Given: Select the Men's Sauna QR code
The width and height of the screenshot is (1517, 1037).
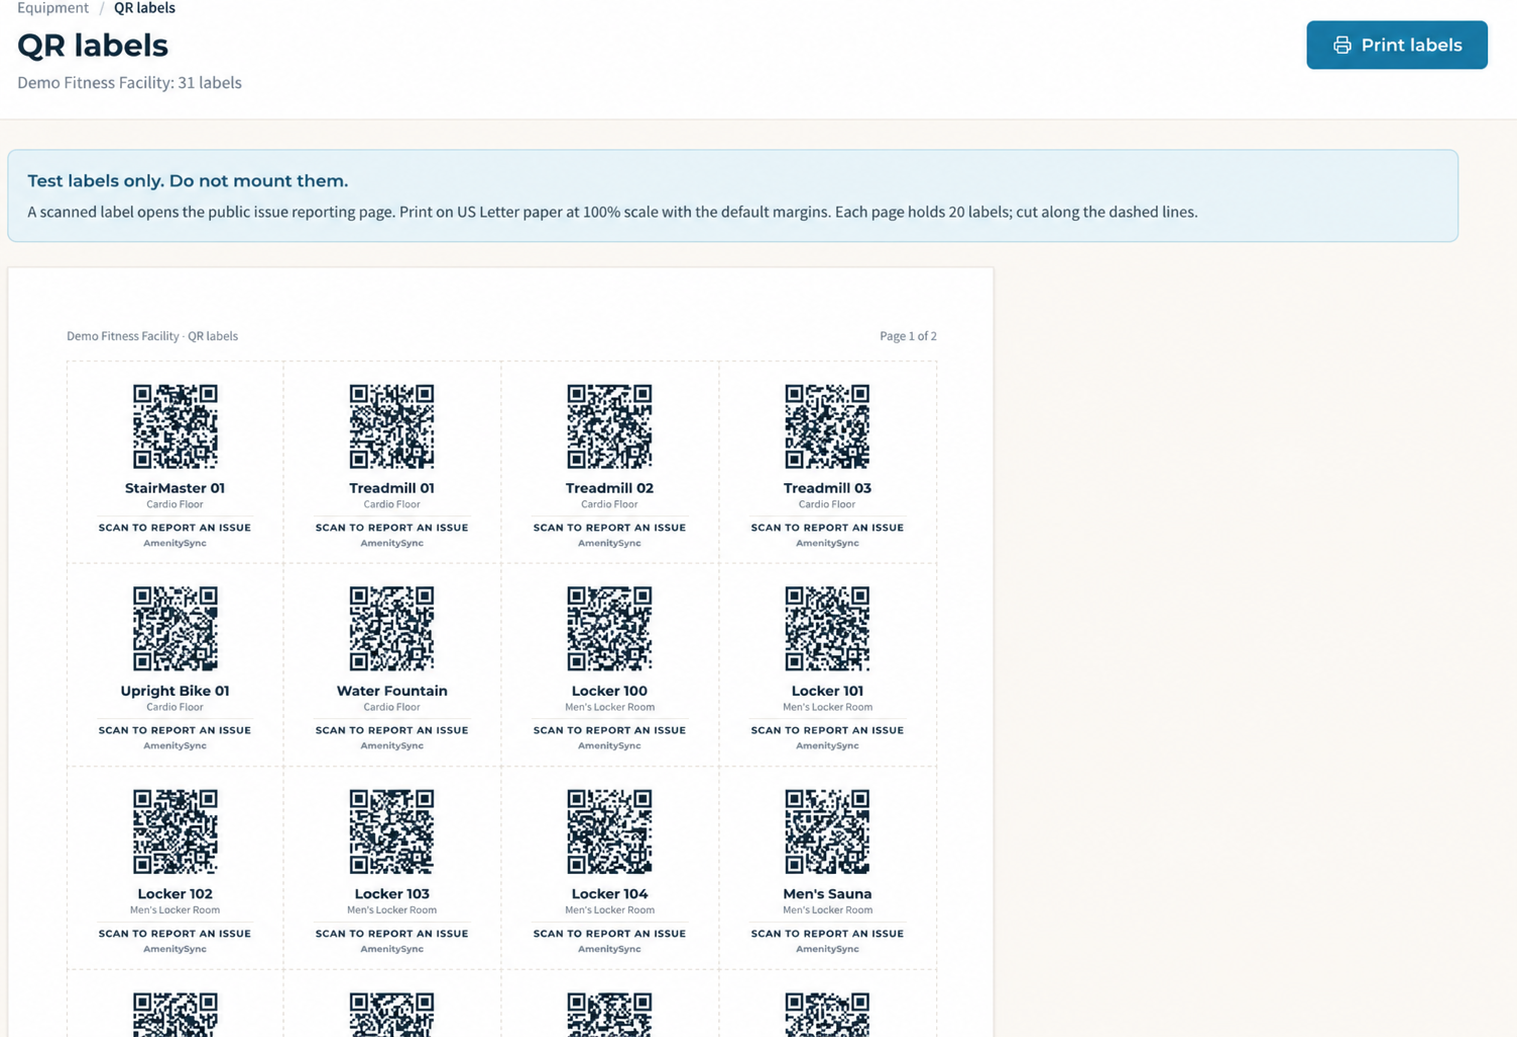Looking at the screenshot, I should point(827,831).
